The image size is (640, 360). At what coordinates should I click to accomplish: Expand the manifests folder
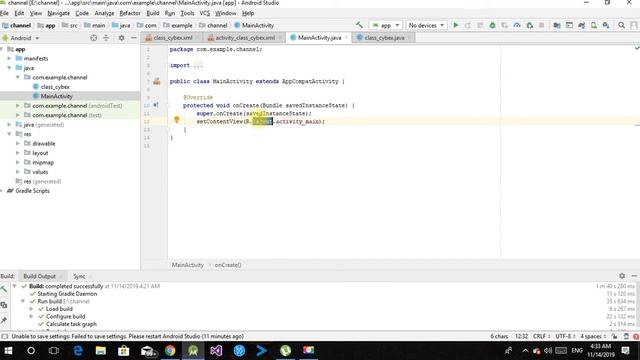[9, 58]
